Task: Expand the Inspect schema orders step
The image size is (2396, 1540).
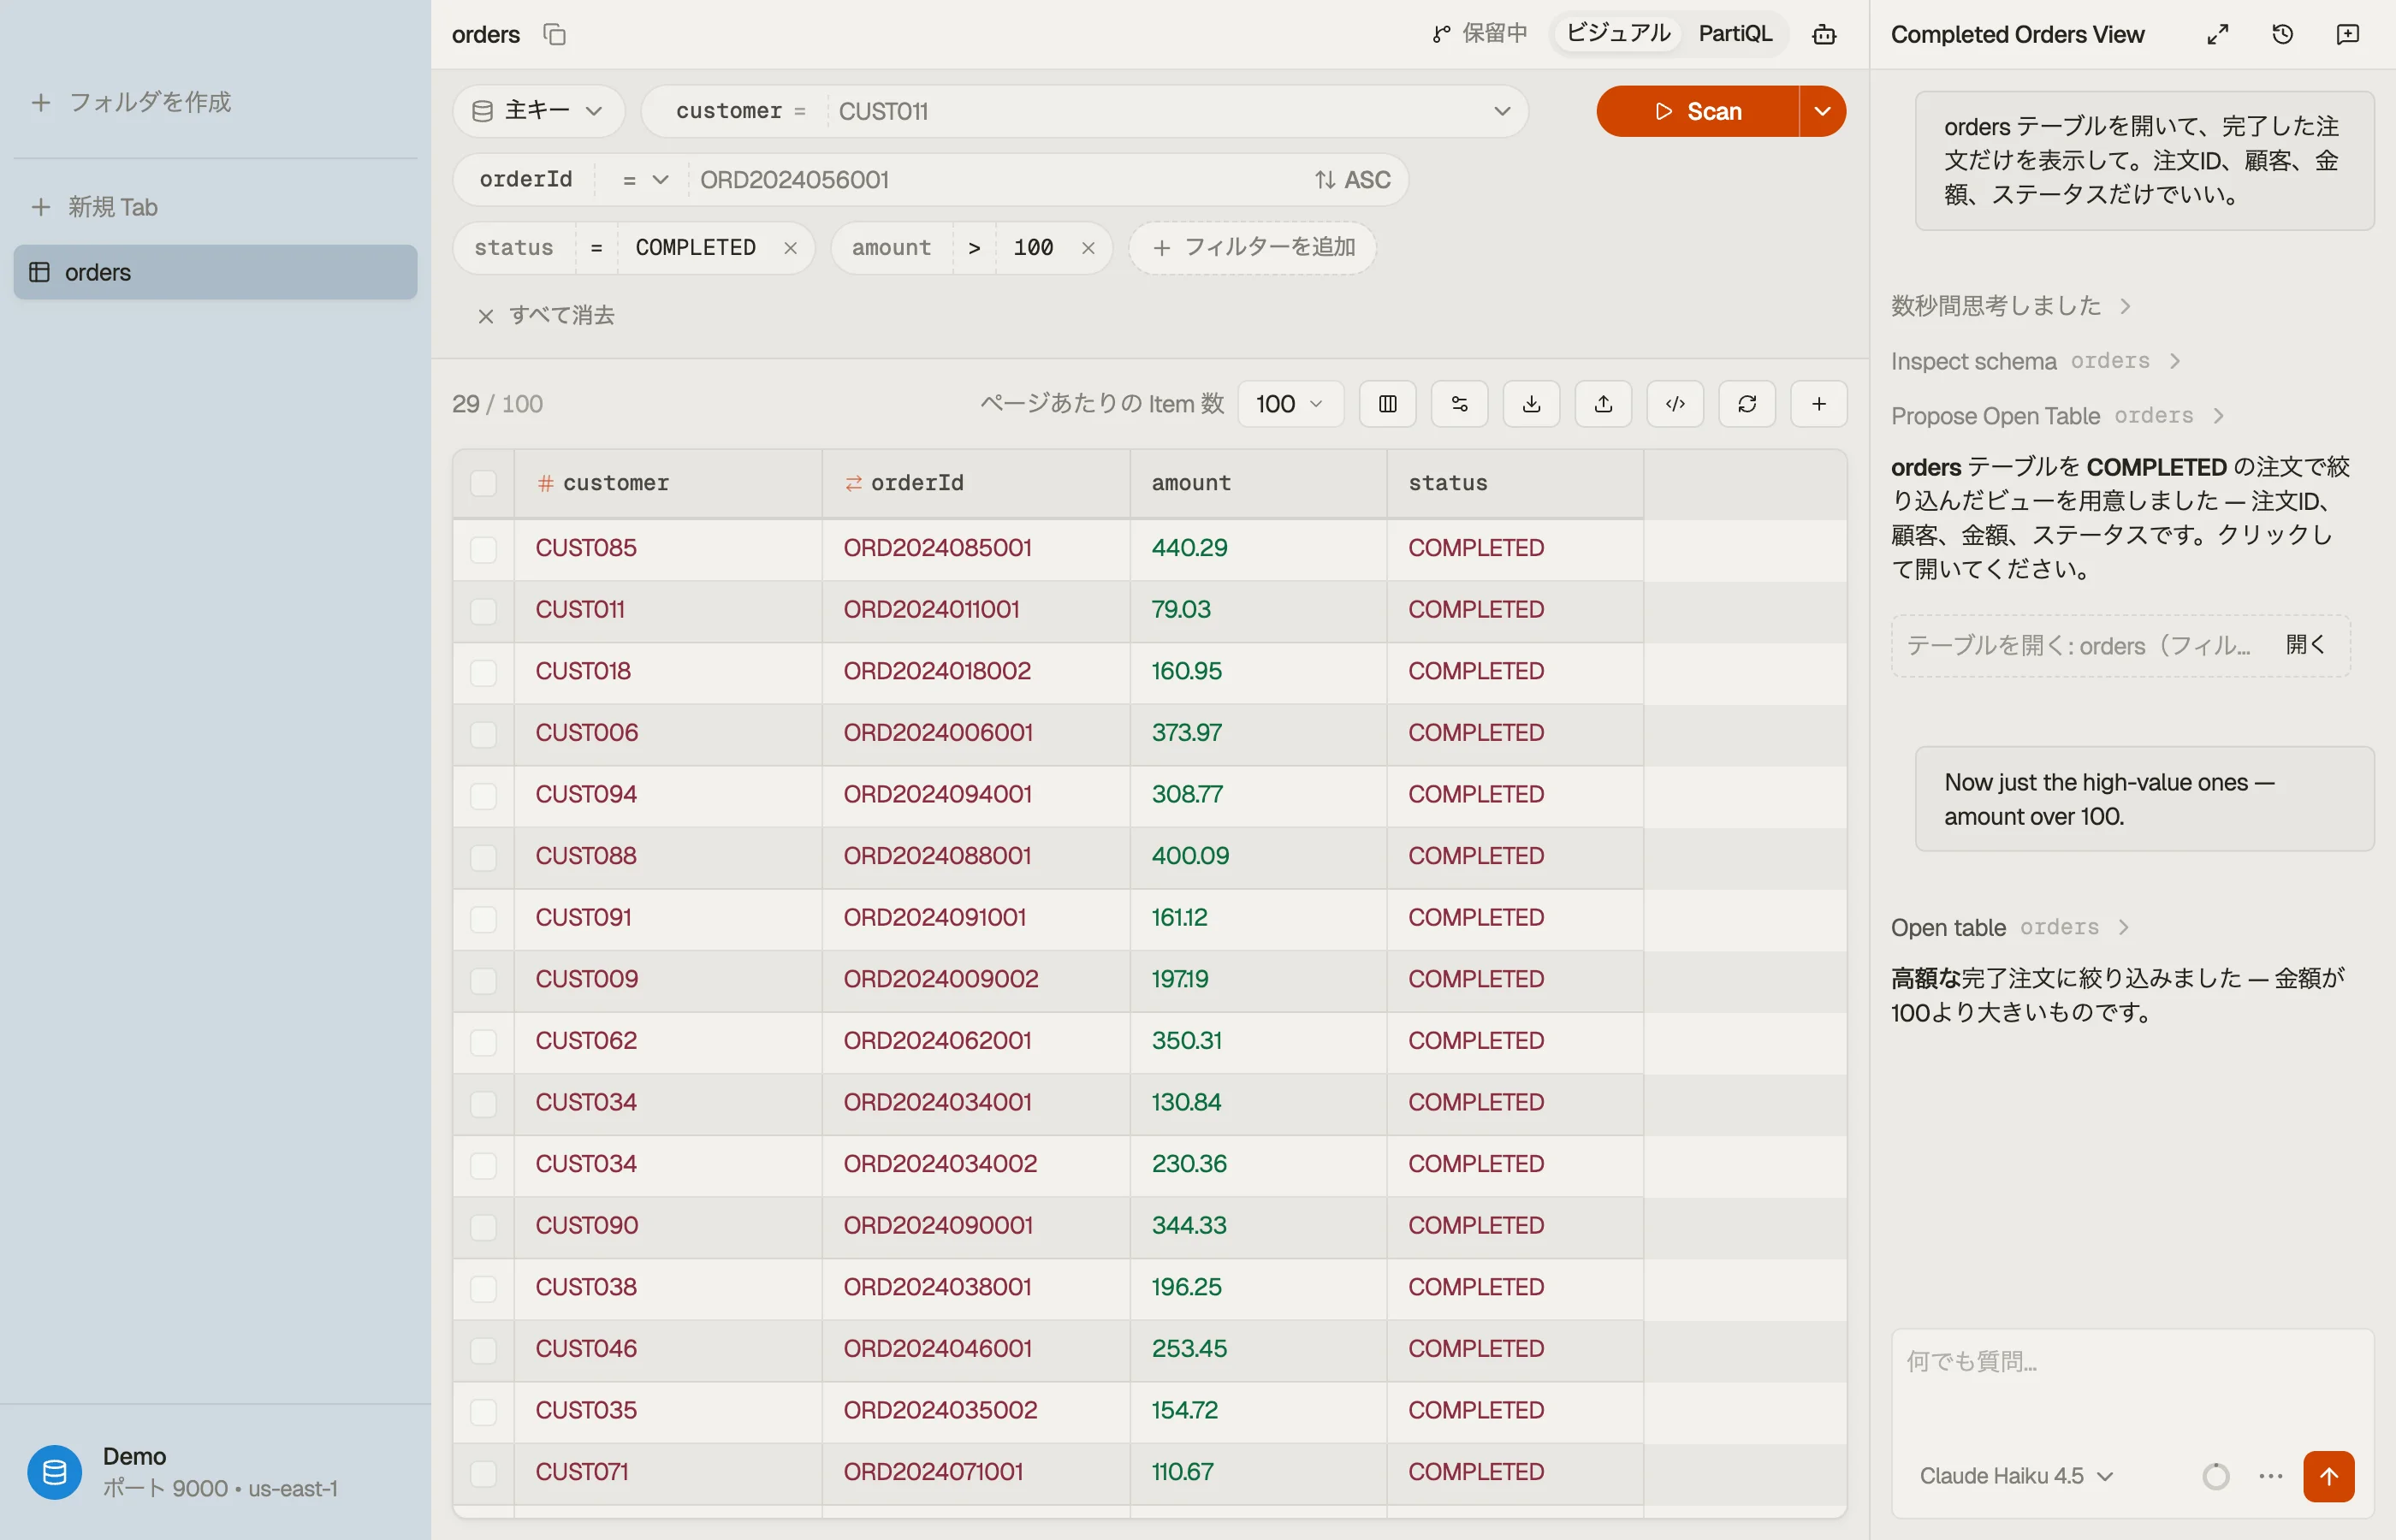Action: [x=2034, y=360]
